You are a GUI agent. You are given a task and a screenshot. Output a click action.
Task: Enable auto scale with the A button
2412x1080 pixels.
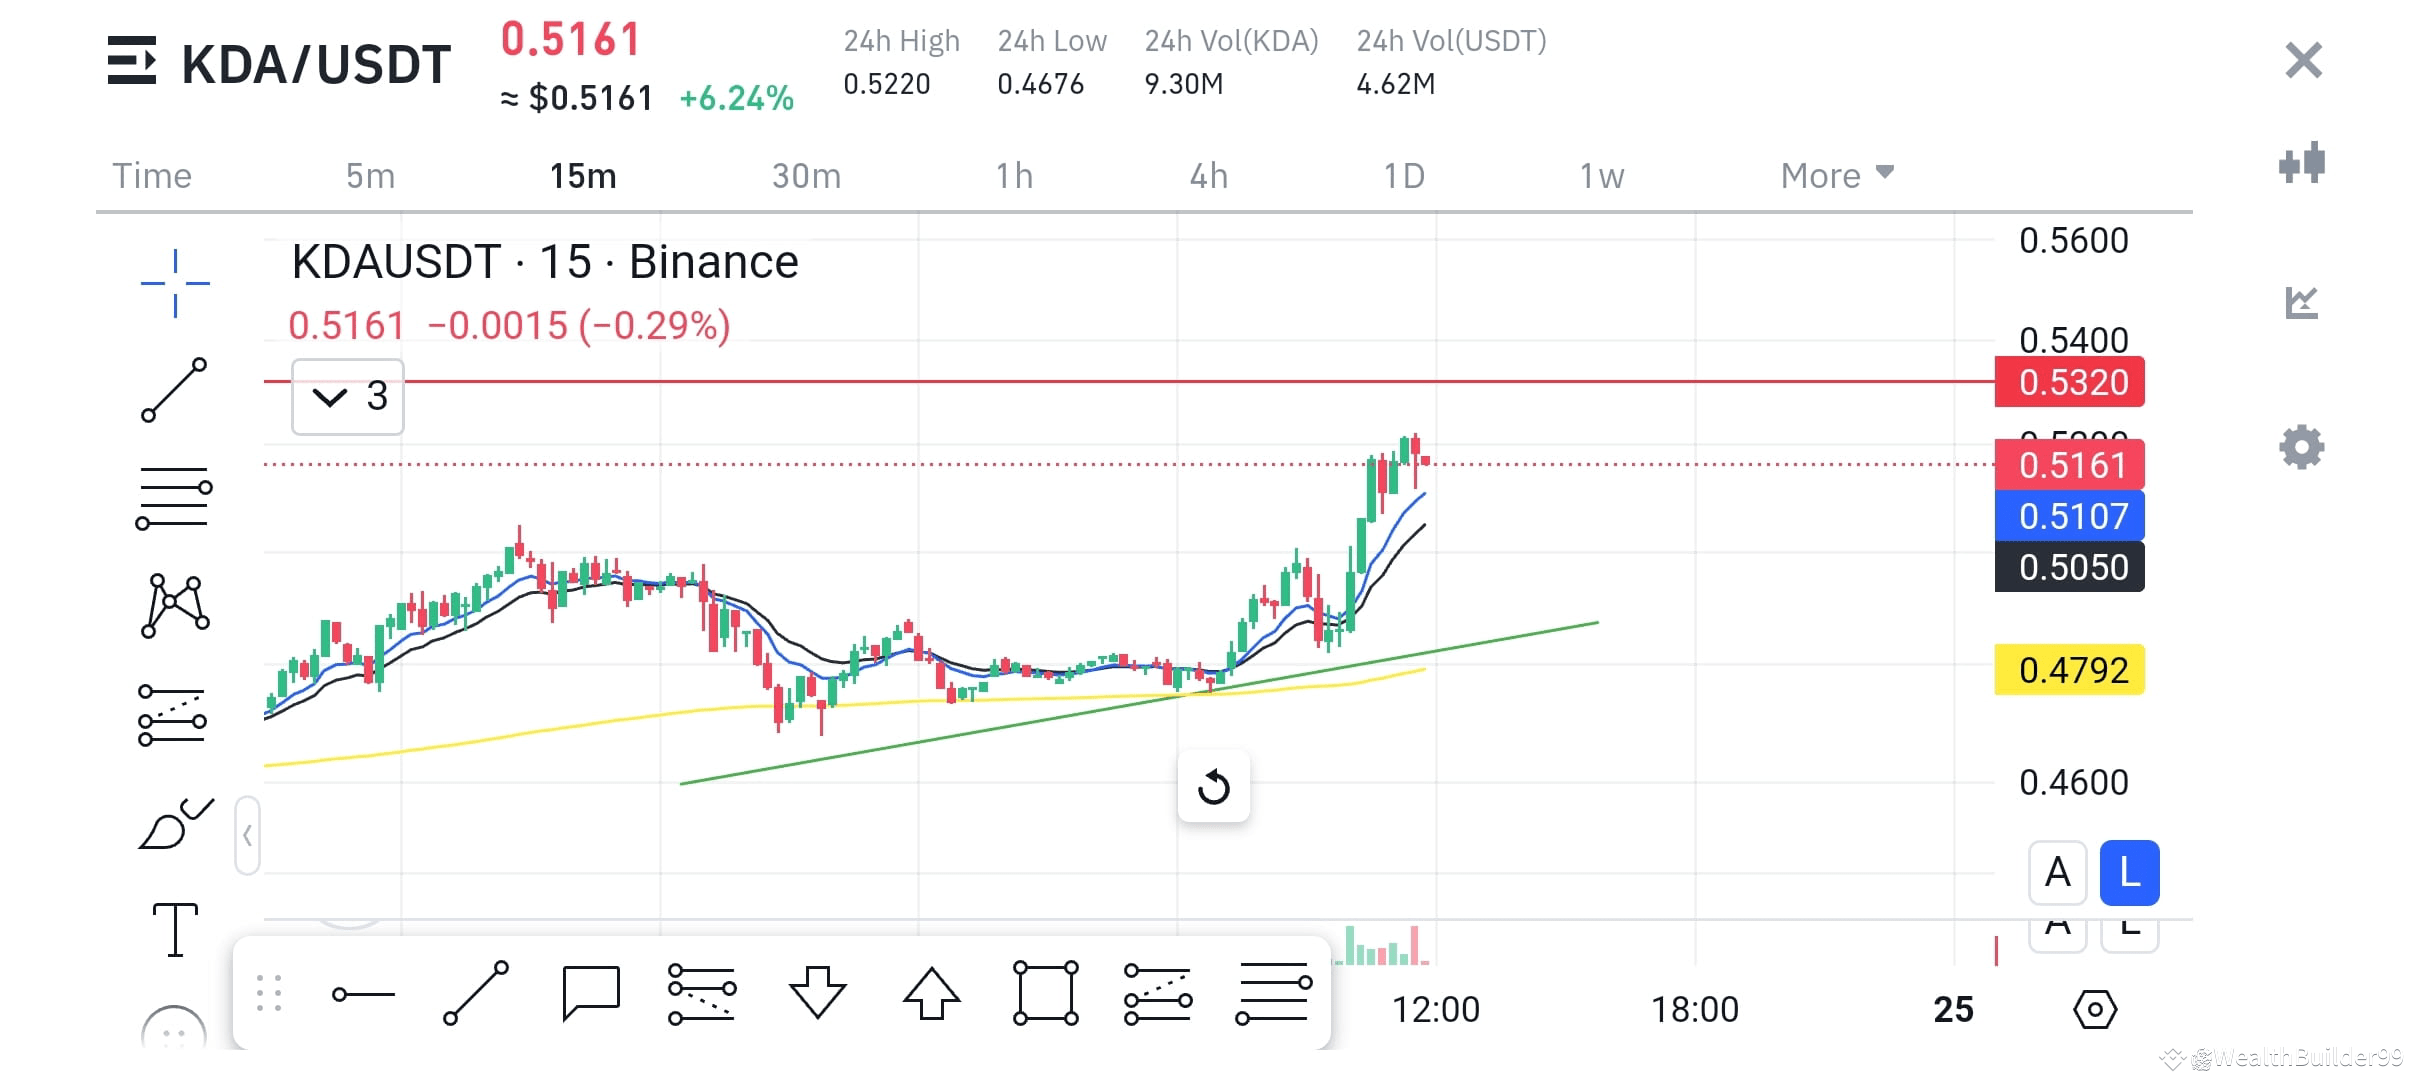click(x=2057, y=873)
